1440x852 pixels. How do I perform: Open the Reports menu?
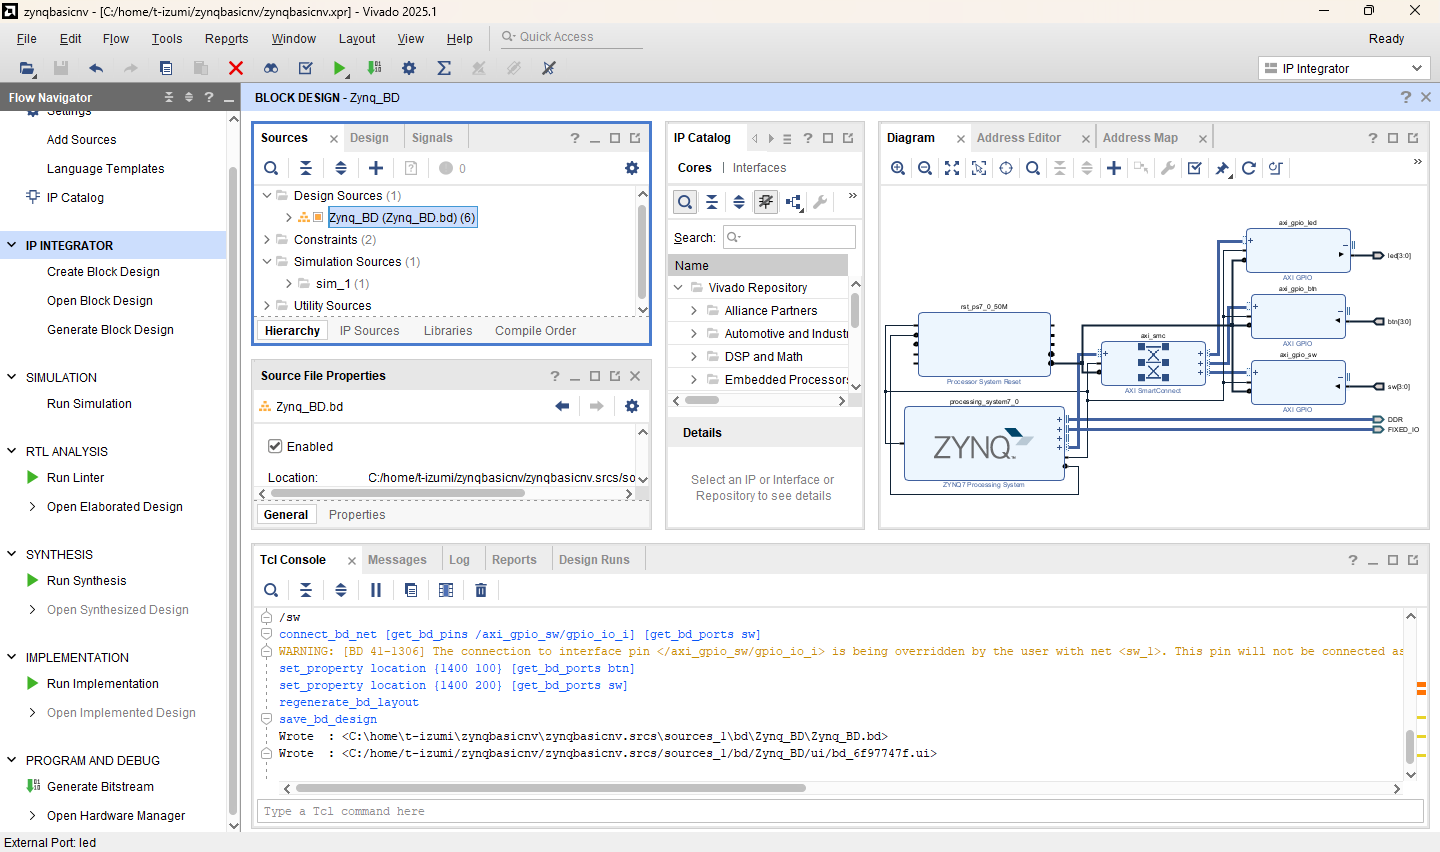pyautogui.click(x=226, y=39)
